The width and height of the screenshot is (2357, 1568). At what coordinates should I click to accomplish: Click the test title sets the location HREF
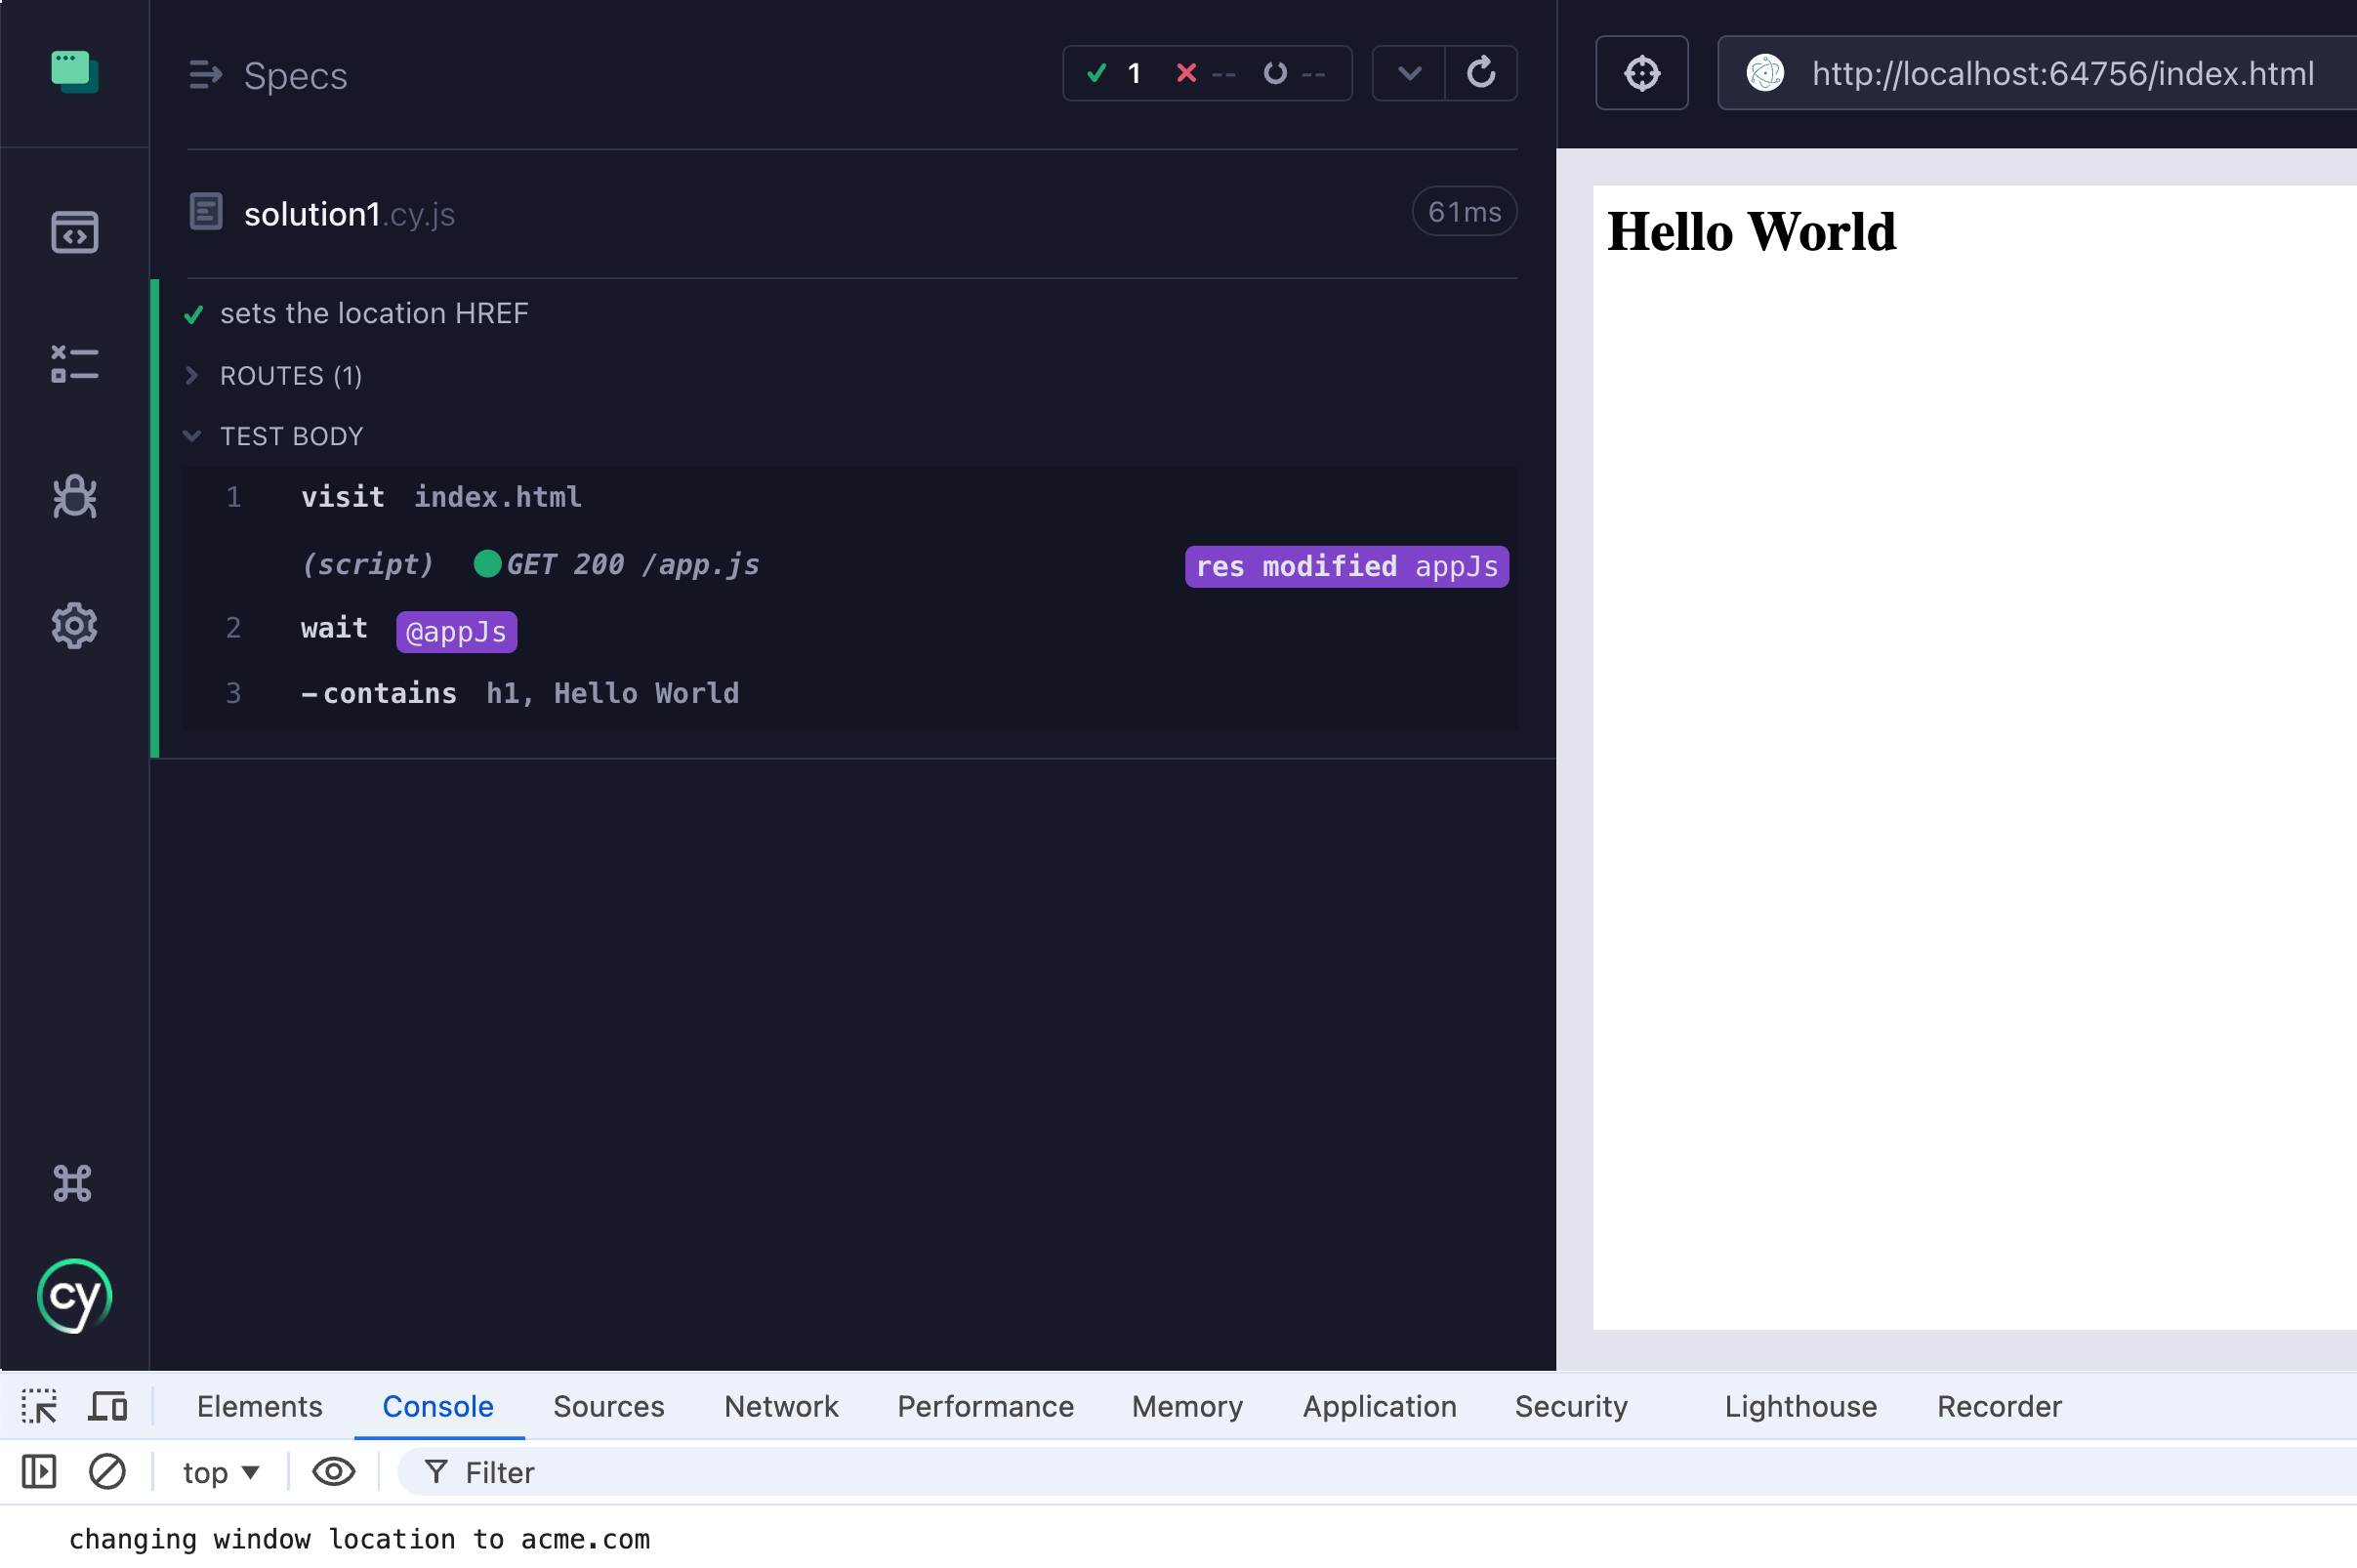tap(374, 314)
